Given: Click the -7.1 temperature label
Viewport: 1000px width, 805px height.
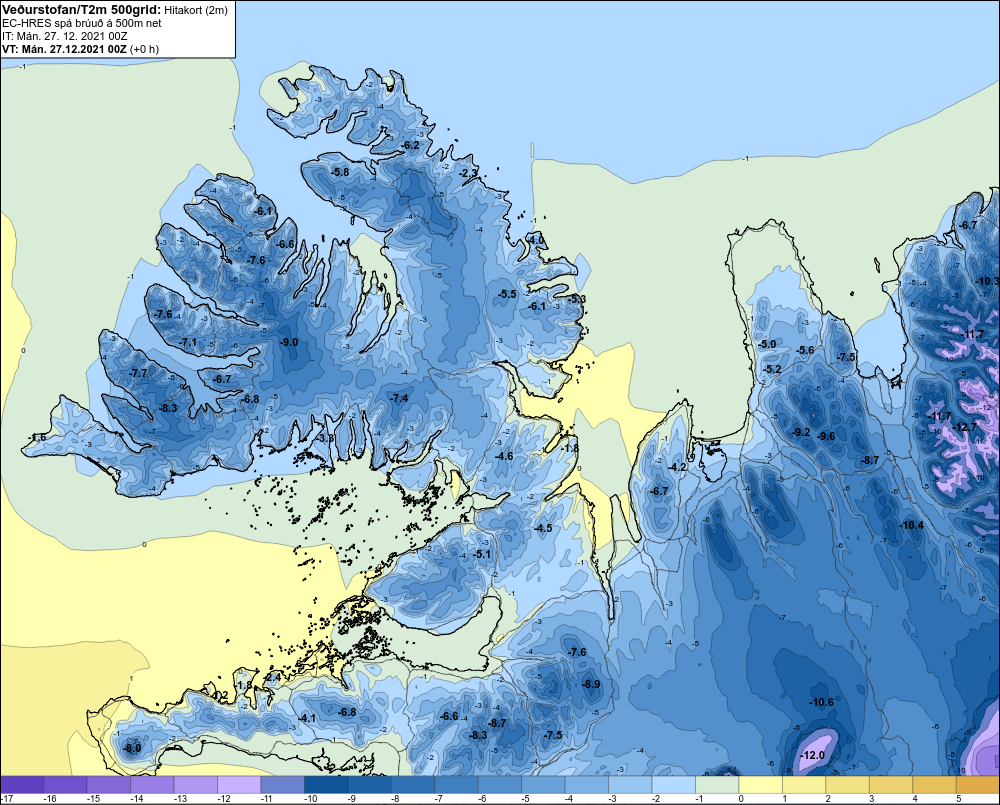Looking at the screenshot, I should 188,342.
